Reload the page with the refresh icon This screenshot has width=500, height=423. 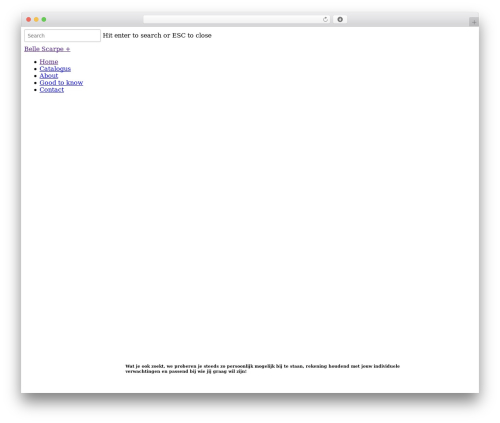point(325,19)
